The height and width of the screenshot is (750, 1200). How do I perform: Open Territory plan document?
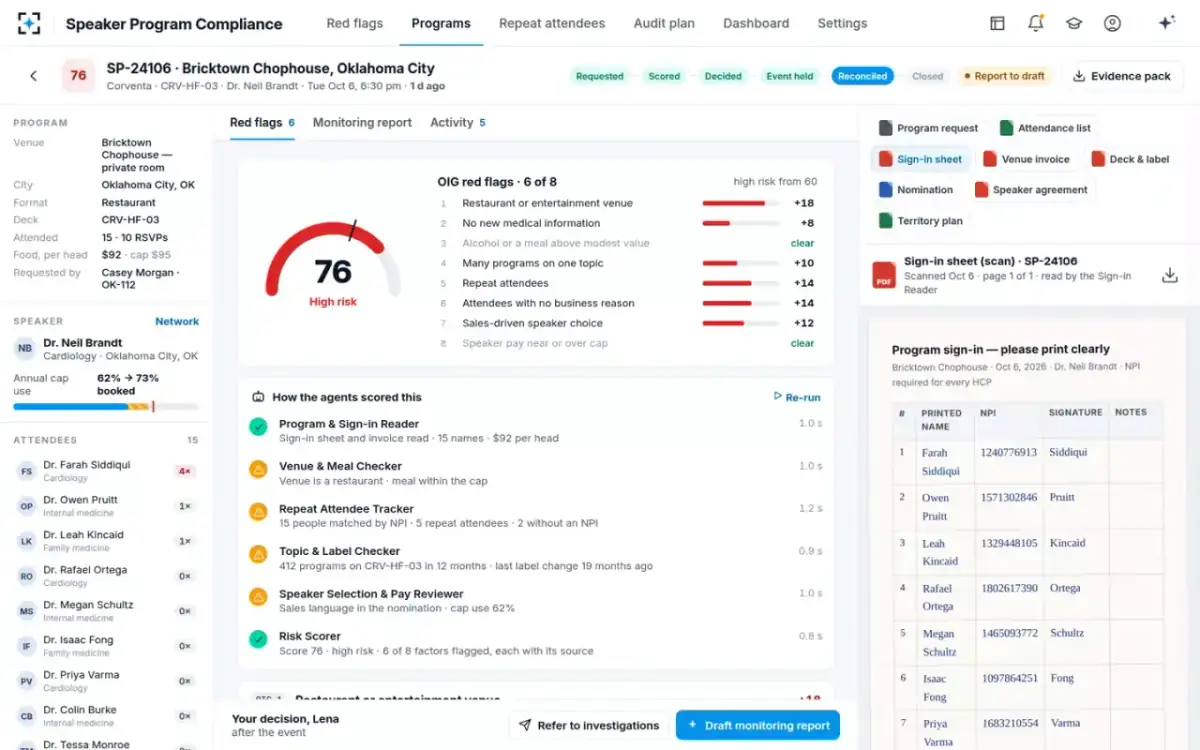point(921,220)
